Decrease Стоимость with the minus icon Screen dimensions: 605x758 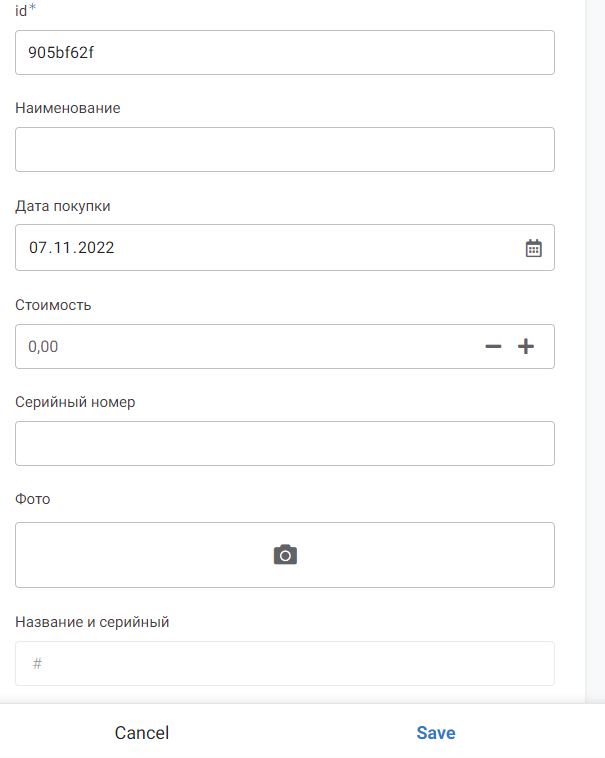493,347
